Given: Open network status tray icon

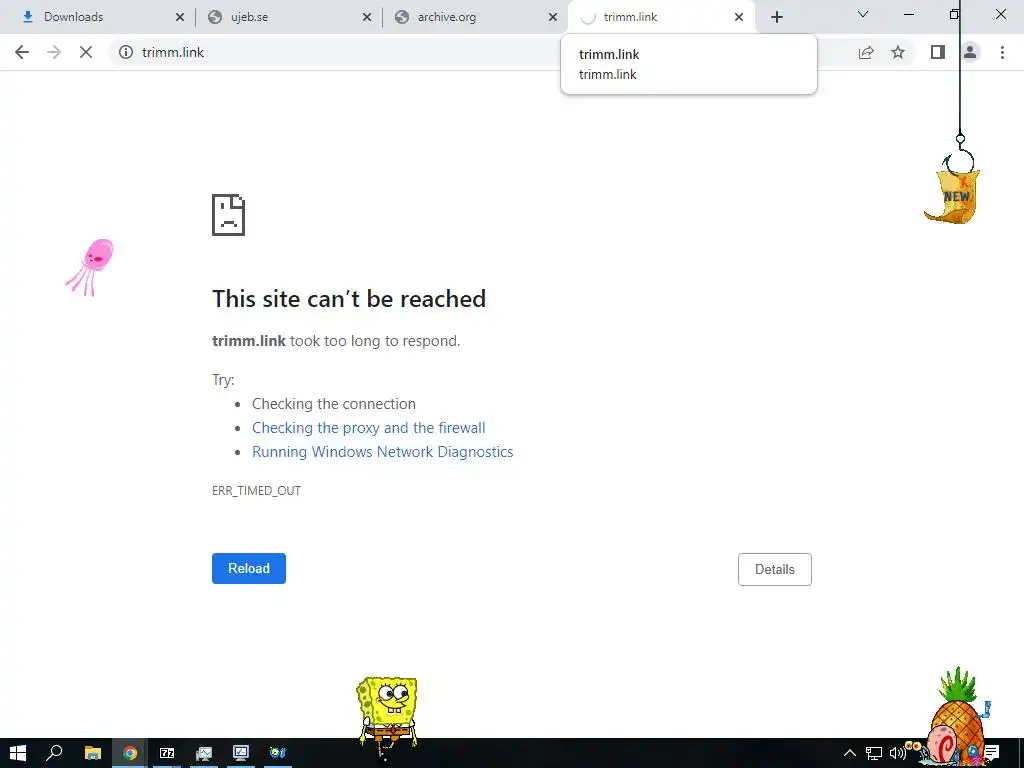Looking at the screenshot, I should [874, 754].
